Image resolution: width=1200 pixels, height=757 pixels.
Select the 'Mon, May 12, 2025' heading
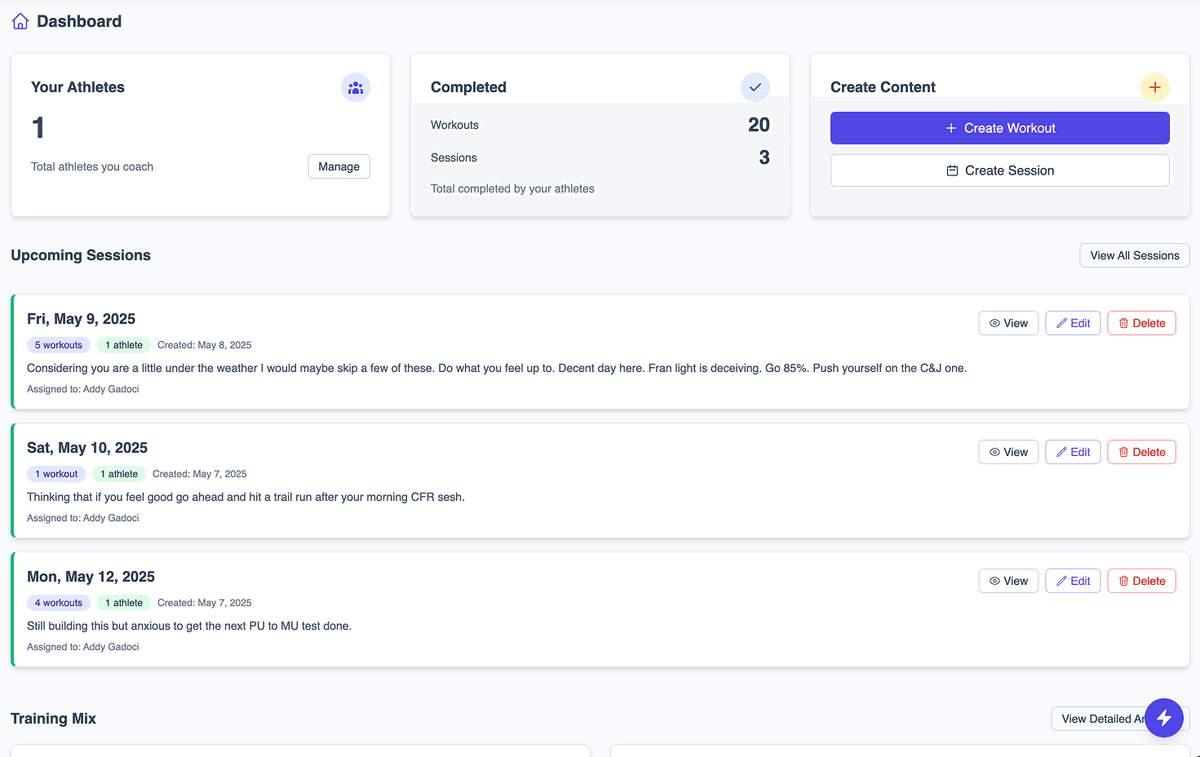tap(91, 577)
